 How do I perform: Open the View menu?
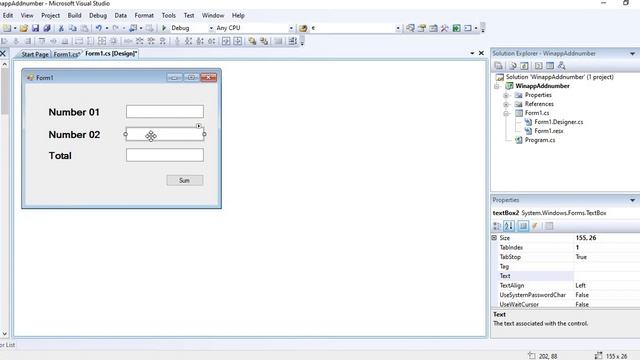click(x=27, y=16)
